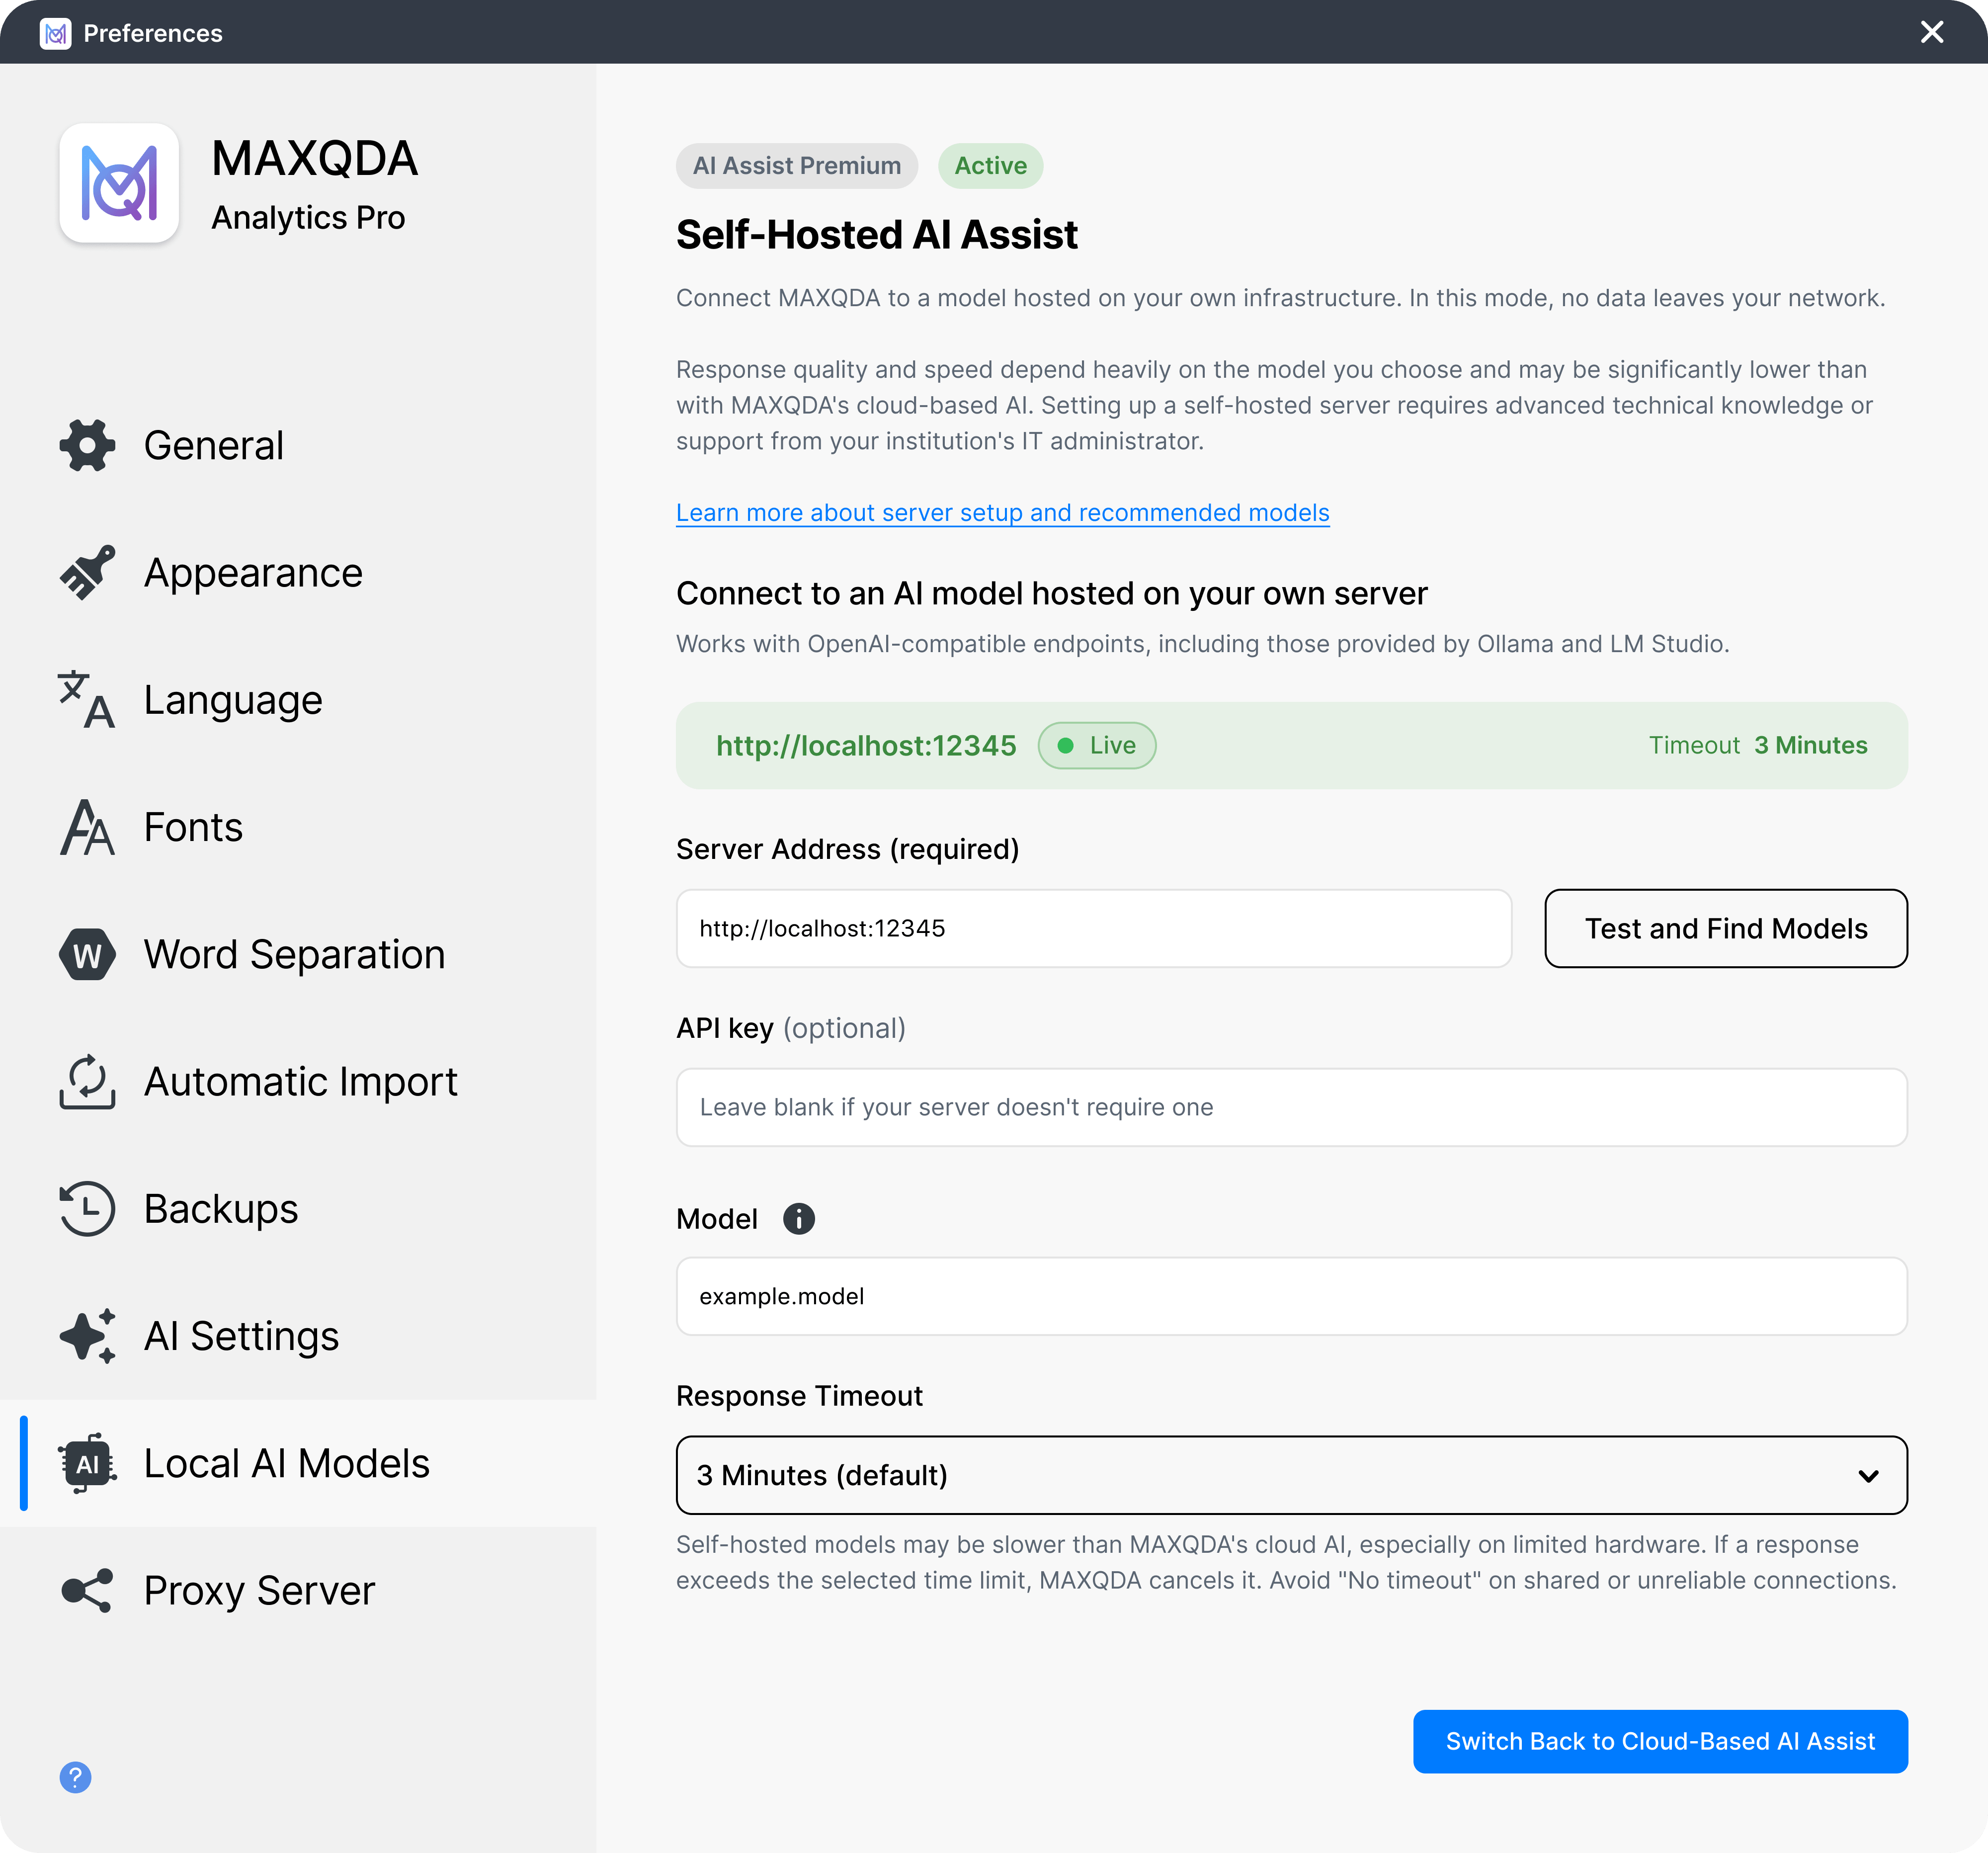Close the Preferences window
Image resolution: width=1988 pixels, height=1853 pixels.
pos(1932,32)
